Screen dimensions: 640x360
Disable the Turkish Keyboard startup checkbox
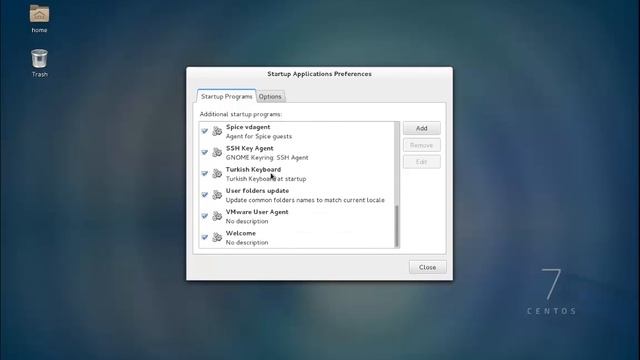[x=205, y=173]
